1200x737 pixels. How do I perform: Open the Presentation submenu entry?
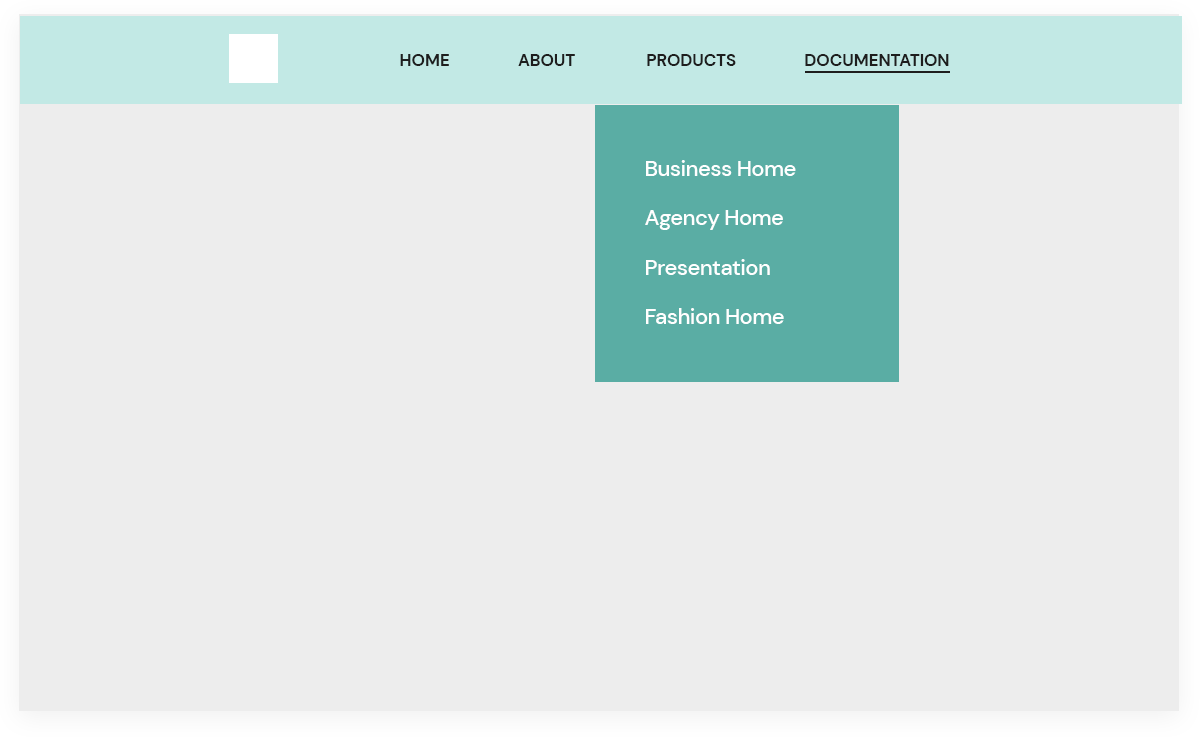pos(707,268)
